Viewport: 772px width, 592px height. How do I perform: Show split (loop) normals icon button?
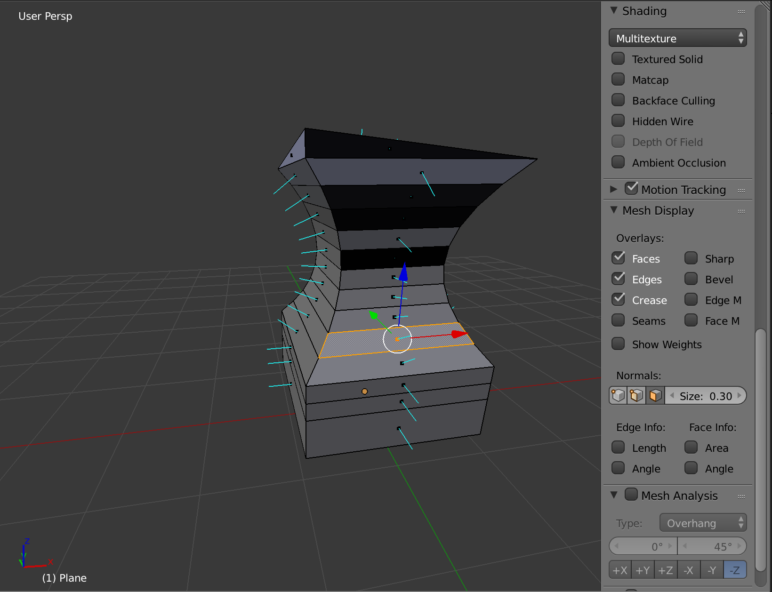(x=636, y=396)
